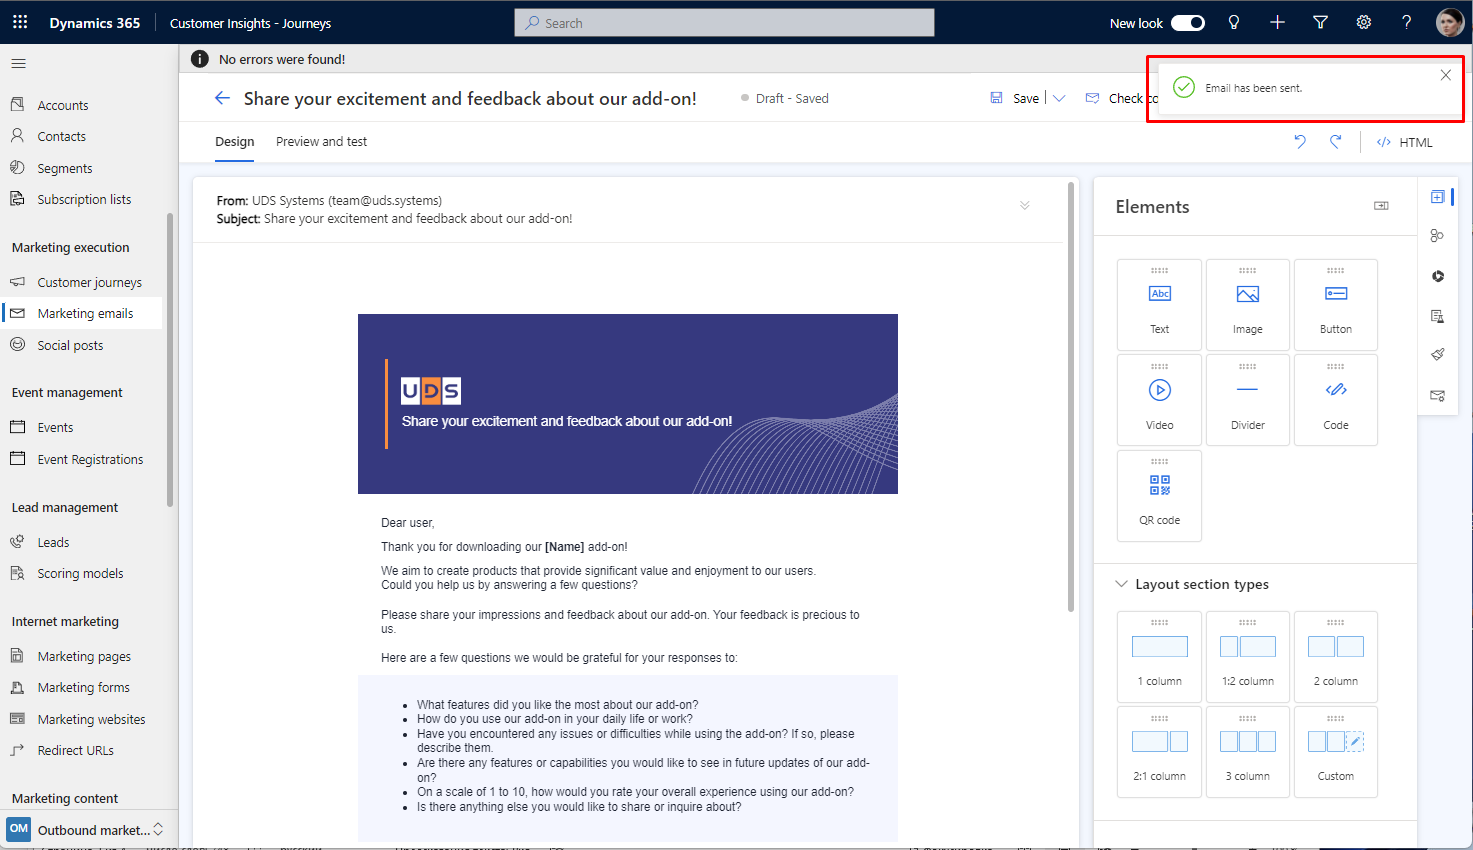Switch to the Preview and test tab

321,142
